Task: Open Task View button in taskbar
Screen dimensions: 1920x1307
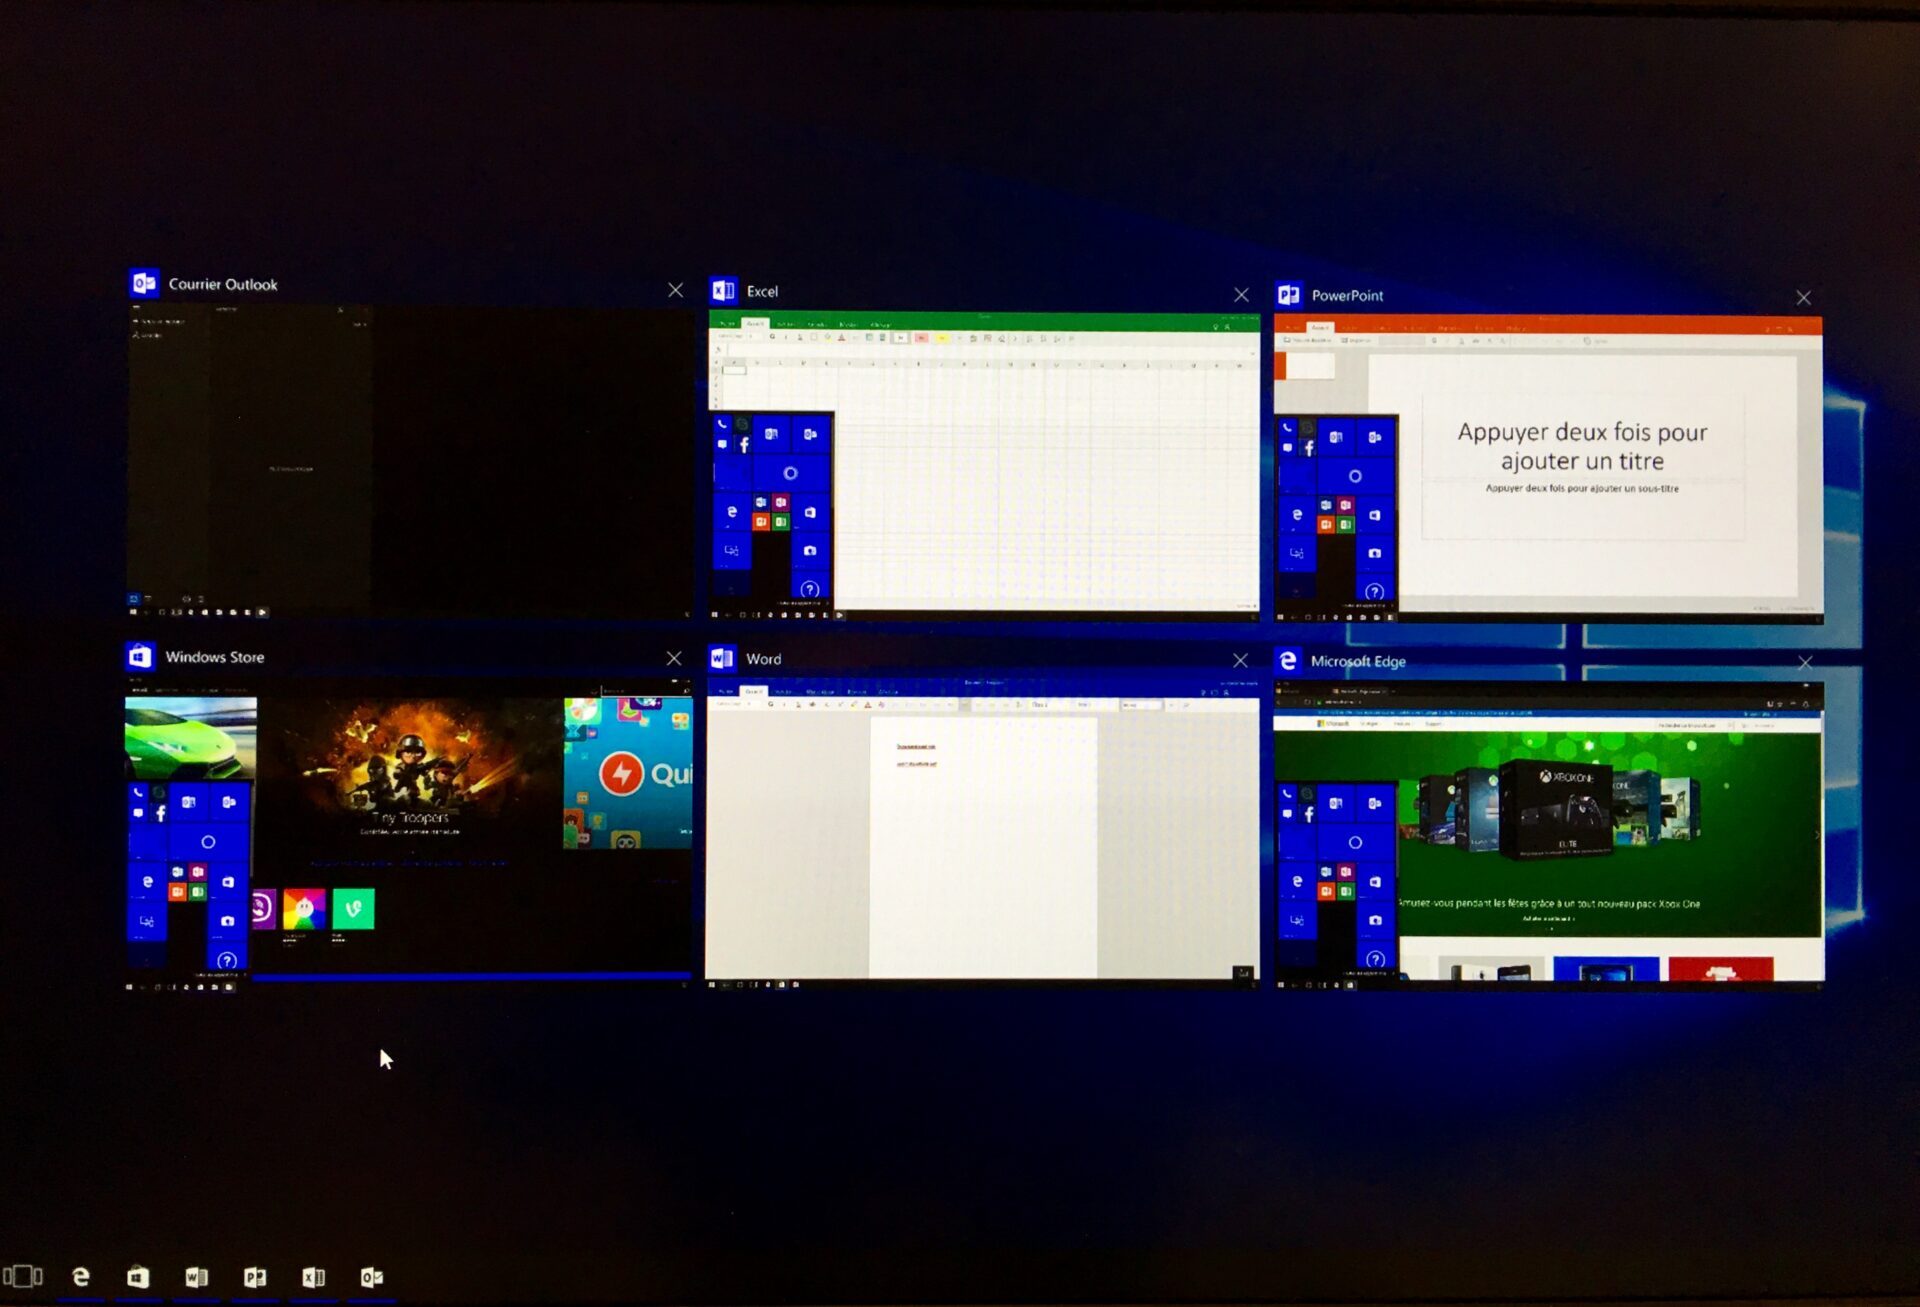Action: pos(22,1276)
